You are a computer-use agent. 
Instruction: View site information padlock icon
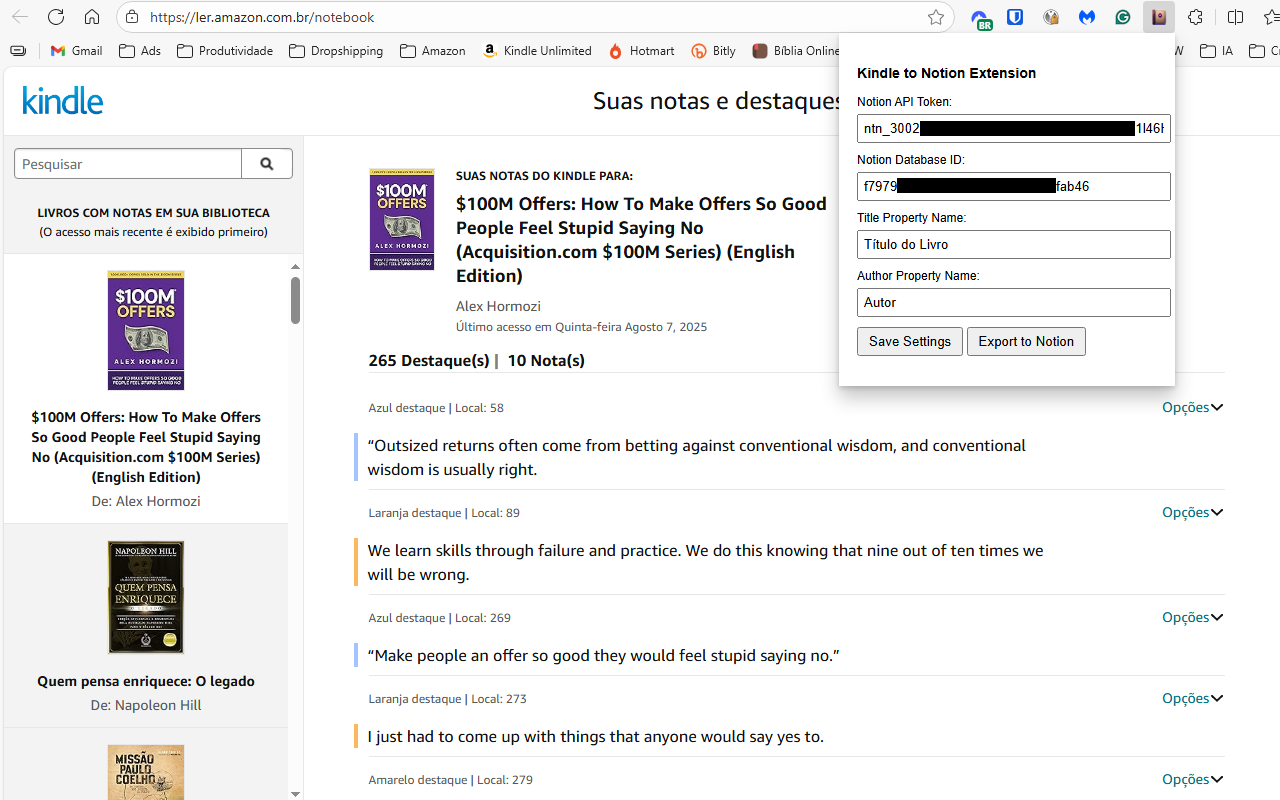133,17
